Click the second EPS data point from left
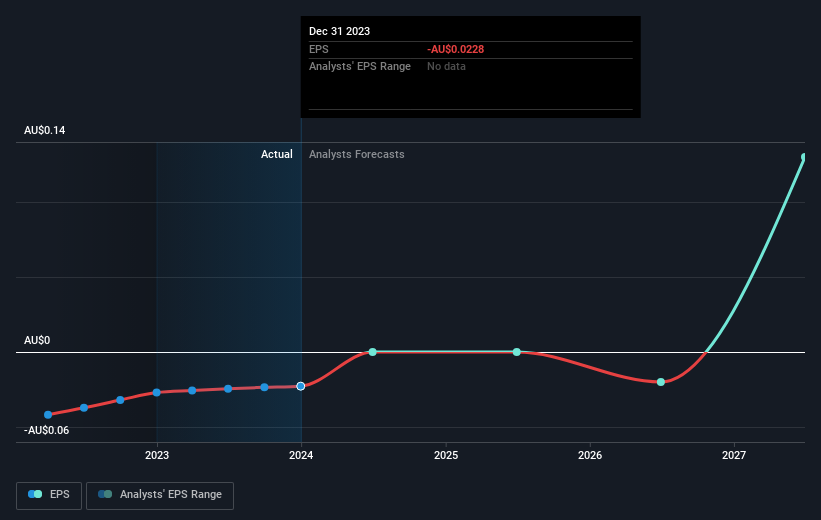The image size is (821, 520). coord(84,408)
